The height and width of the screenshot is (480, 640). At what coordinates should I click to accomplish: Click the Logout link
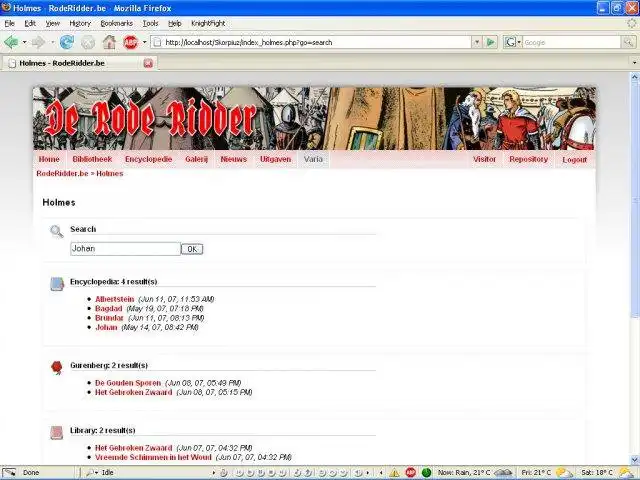pyautogui.click(x=575, y=160)
